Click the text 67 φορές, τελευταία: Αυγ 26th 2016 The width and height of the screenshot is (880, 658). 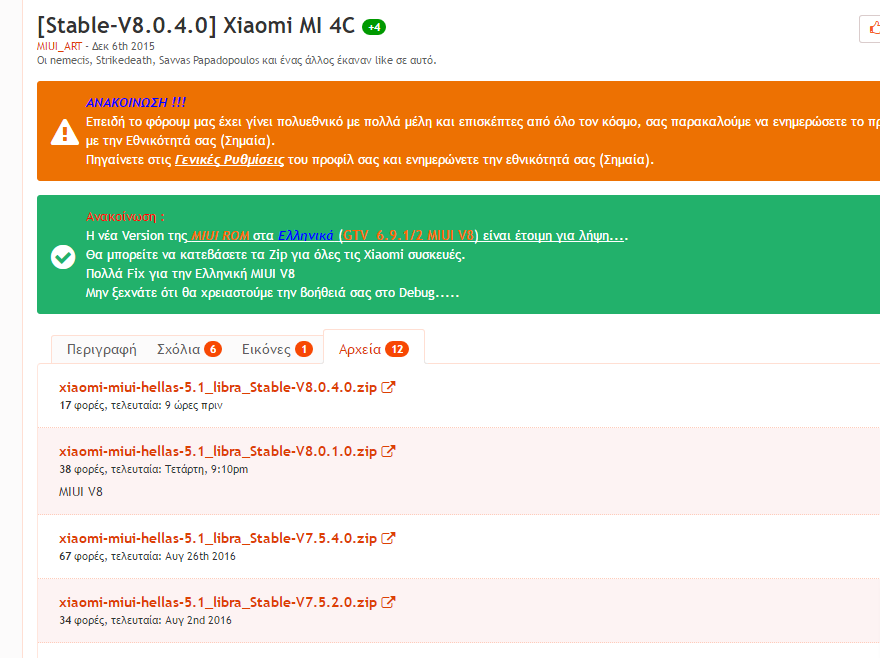pos(148,556)
